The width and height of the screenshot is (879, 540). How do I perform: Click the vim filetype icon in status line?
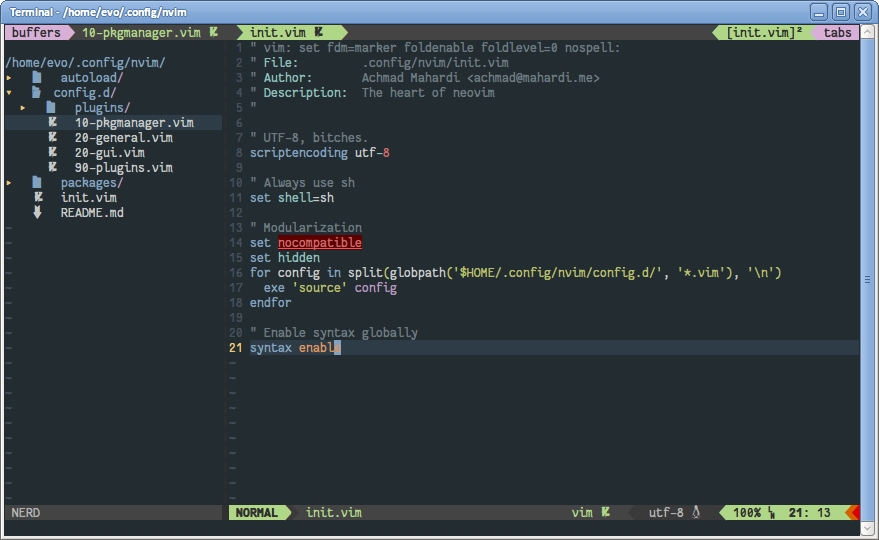tap(605, 513)
